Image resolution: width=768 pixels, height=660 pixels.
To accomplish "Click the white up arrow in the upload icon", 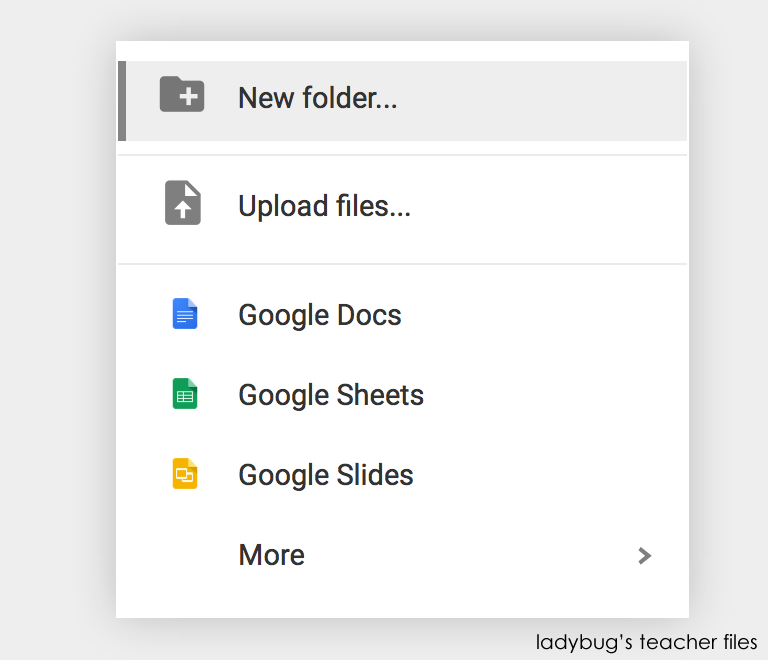I will [x=183, y=208].
